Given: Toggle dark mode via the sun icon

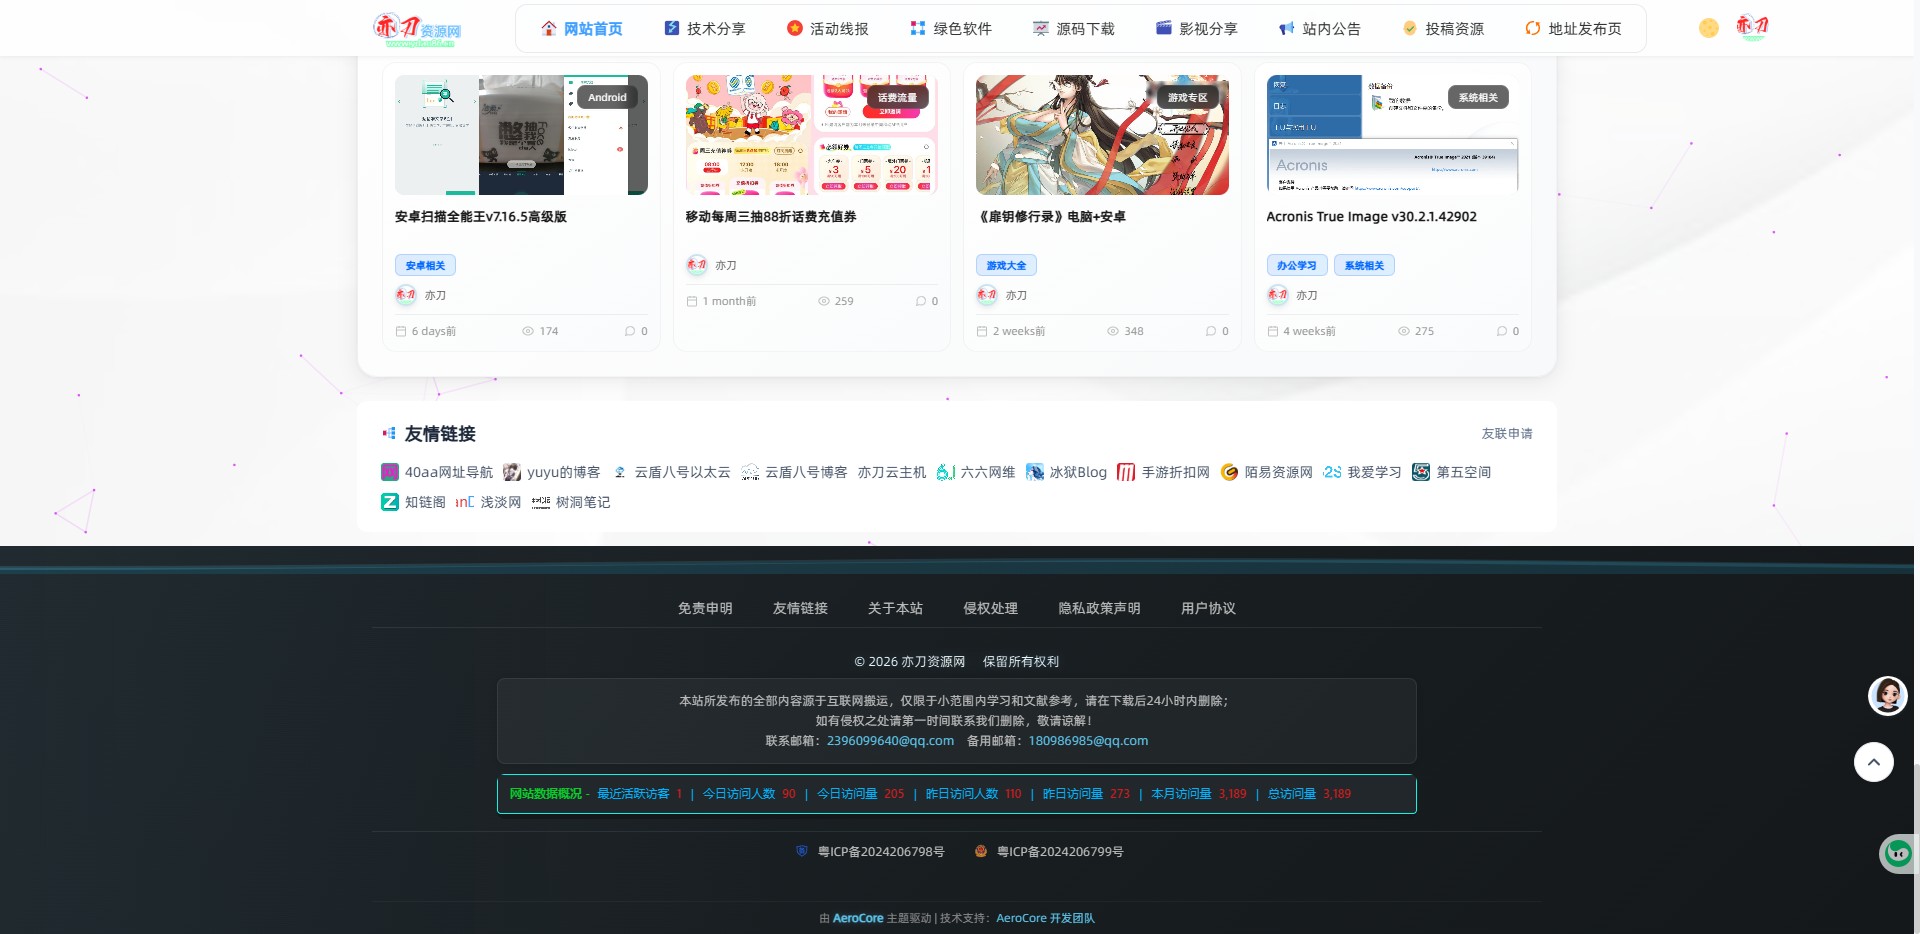Looking at the screenshot, I should pos(1708,28).
